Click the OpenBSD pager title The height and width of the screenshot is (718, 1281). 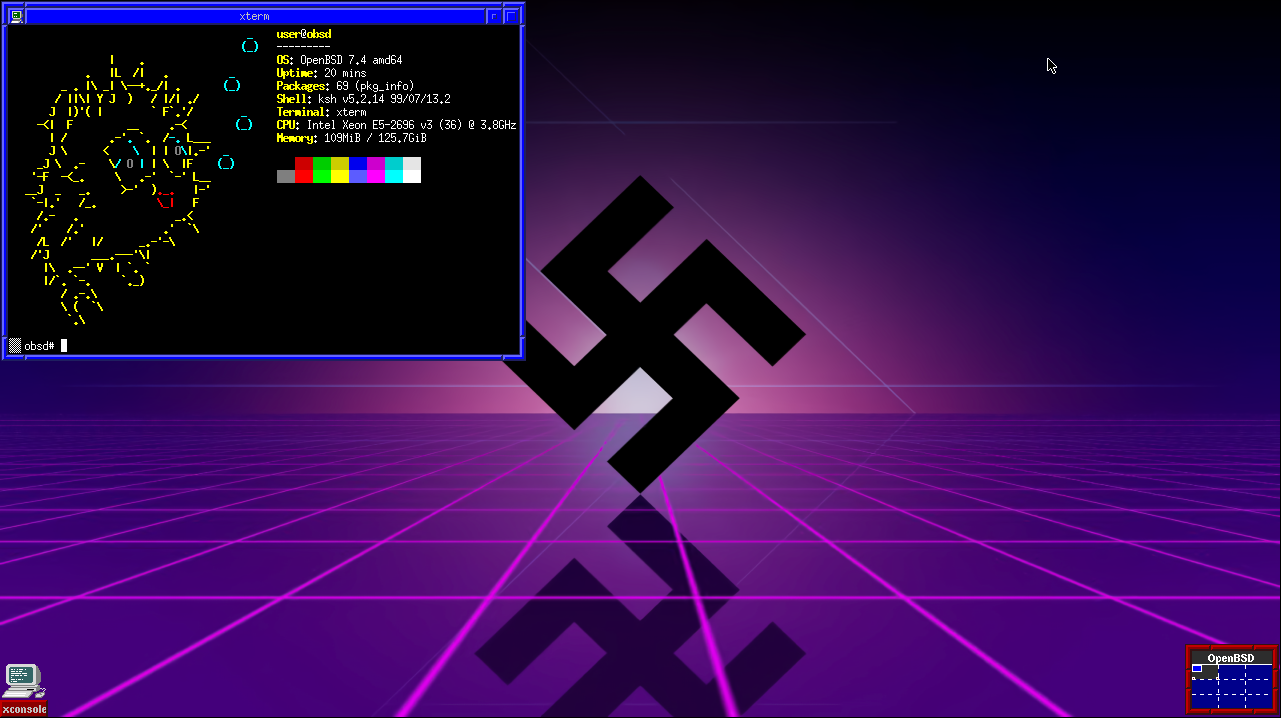click(x=1231, y=658)
